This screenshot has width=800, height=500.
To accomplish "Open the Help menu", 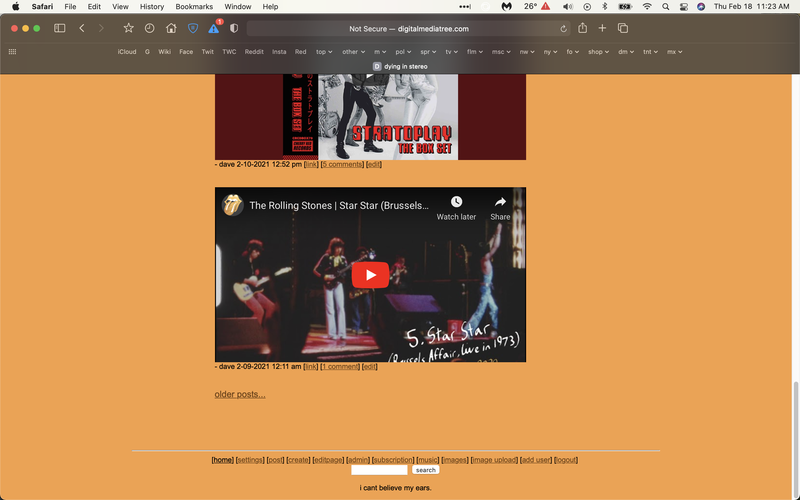I will point(270,7).
